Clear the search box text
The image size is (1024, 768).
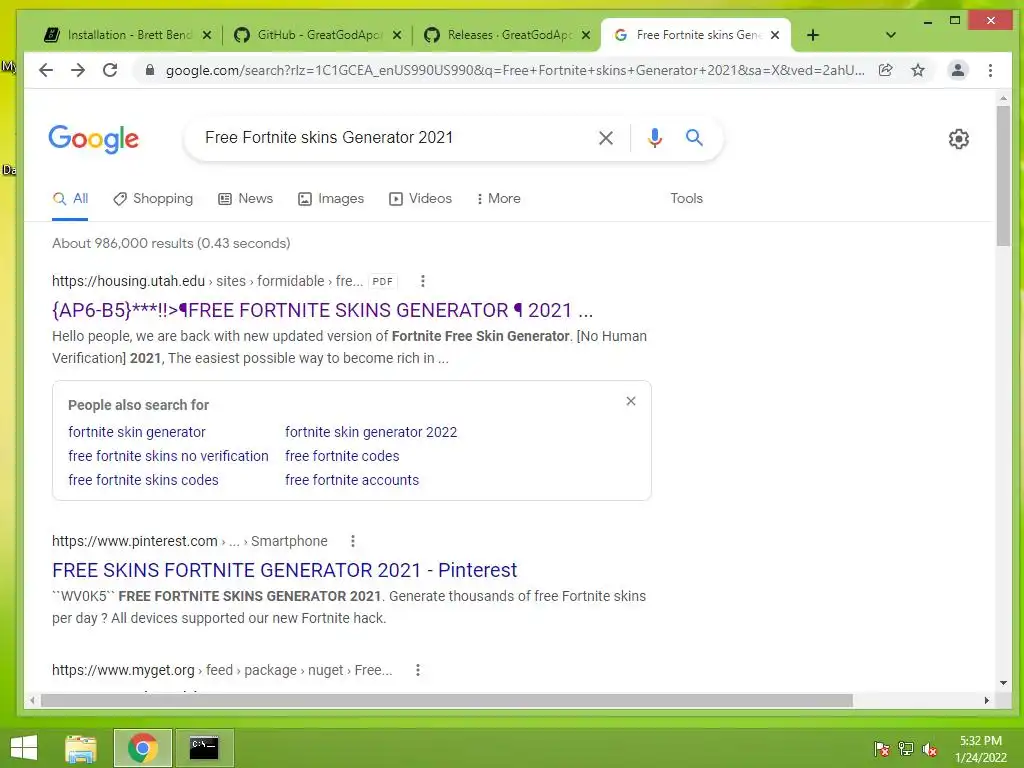click(605, 138)
